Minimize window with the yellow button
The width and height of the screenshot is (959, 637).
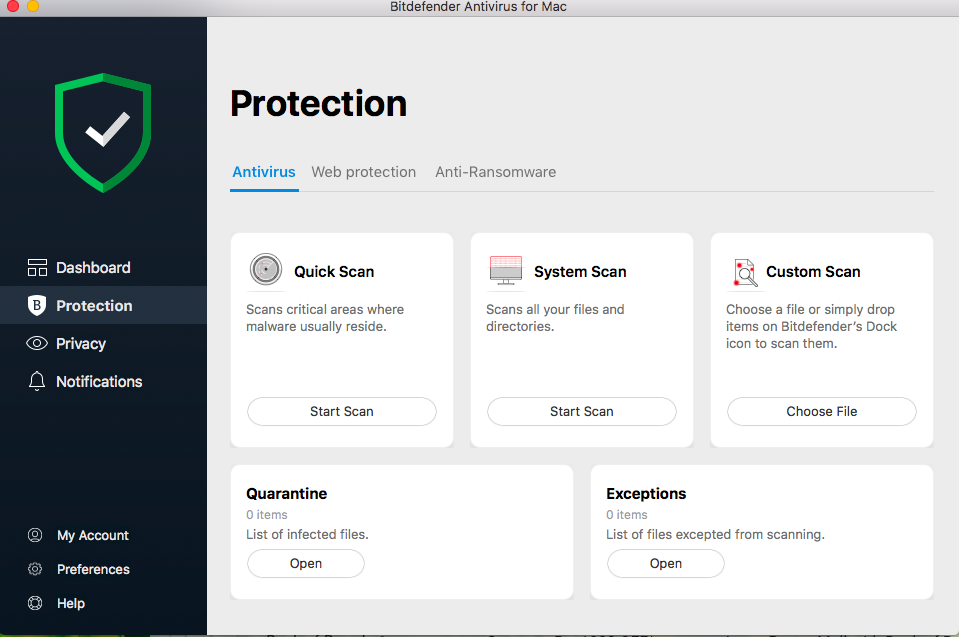33,6
